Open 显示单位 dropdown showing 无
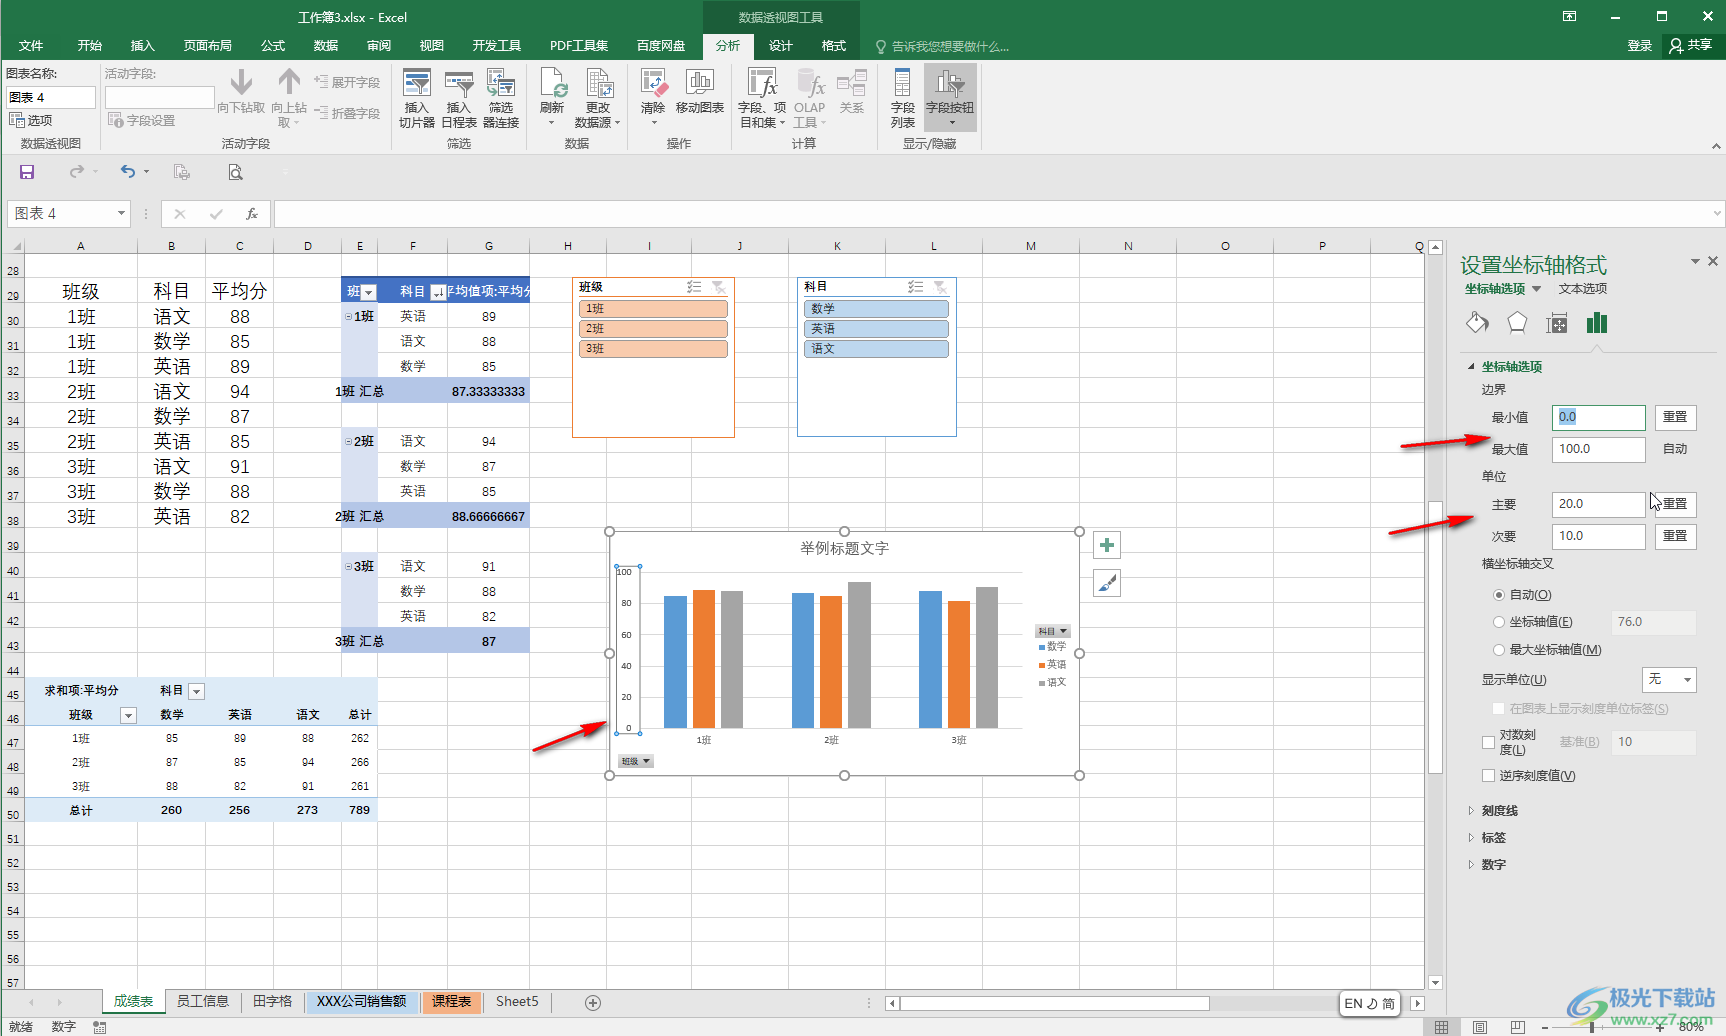Viewport: 1726px width, 1036px height. [1669, 679]
